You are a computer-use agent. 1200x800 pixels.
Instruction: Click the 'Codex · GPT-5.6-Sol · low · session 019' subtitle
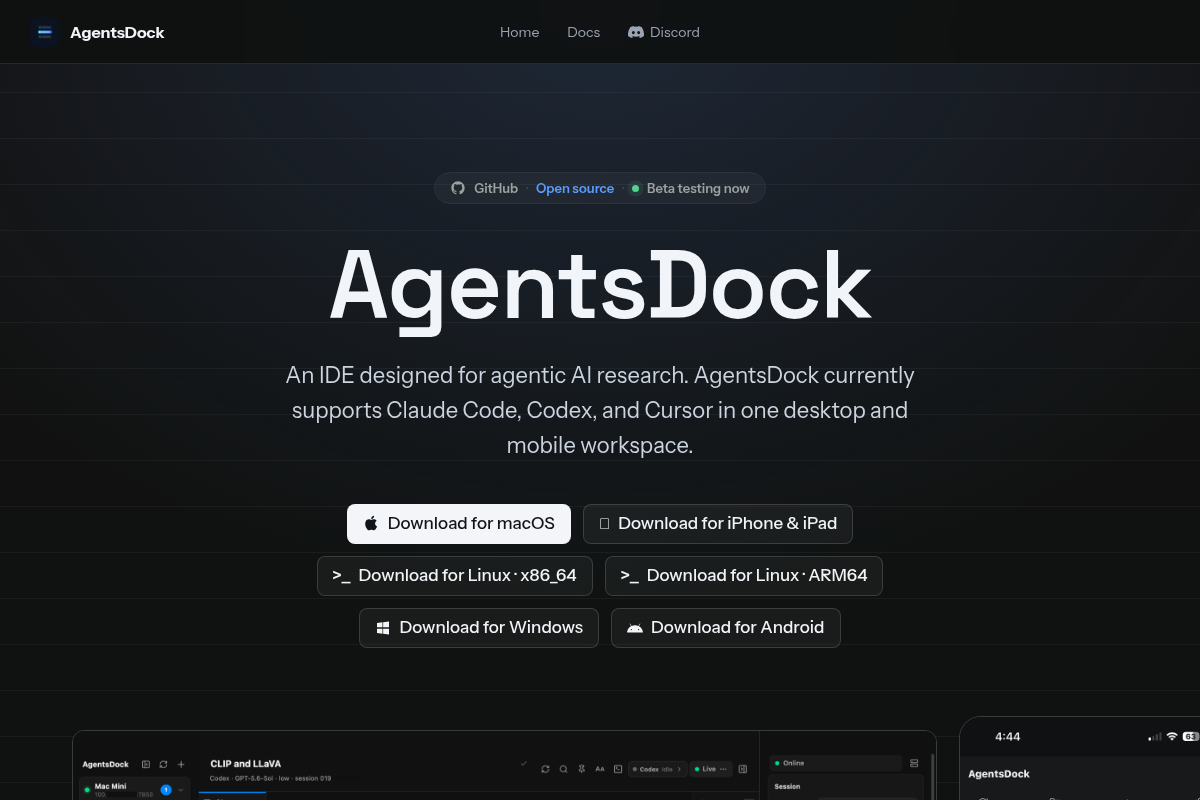pyautogui.click(x=270, y=778)
